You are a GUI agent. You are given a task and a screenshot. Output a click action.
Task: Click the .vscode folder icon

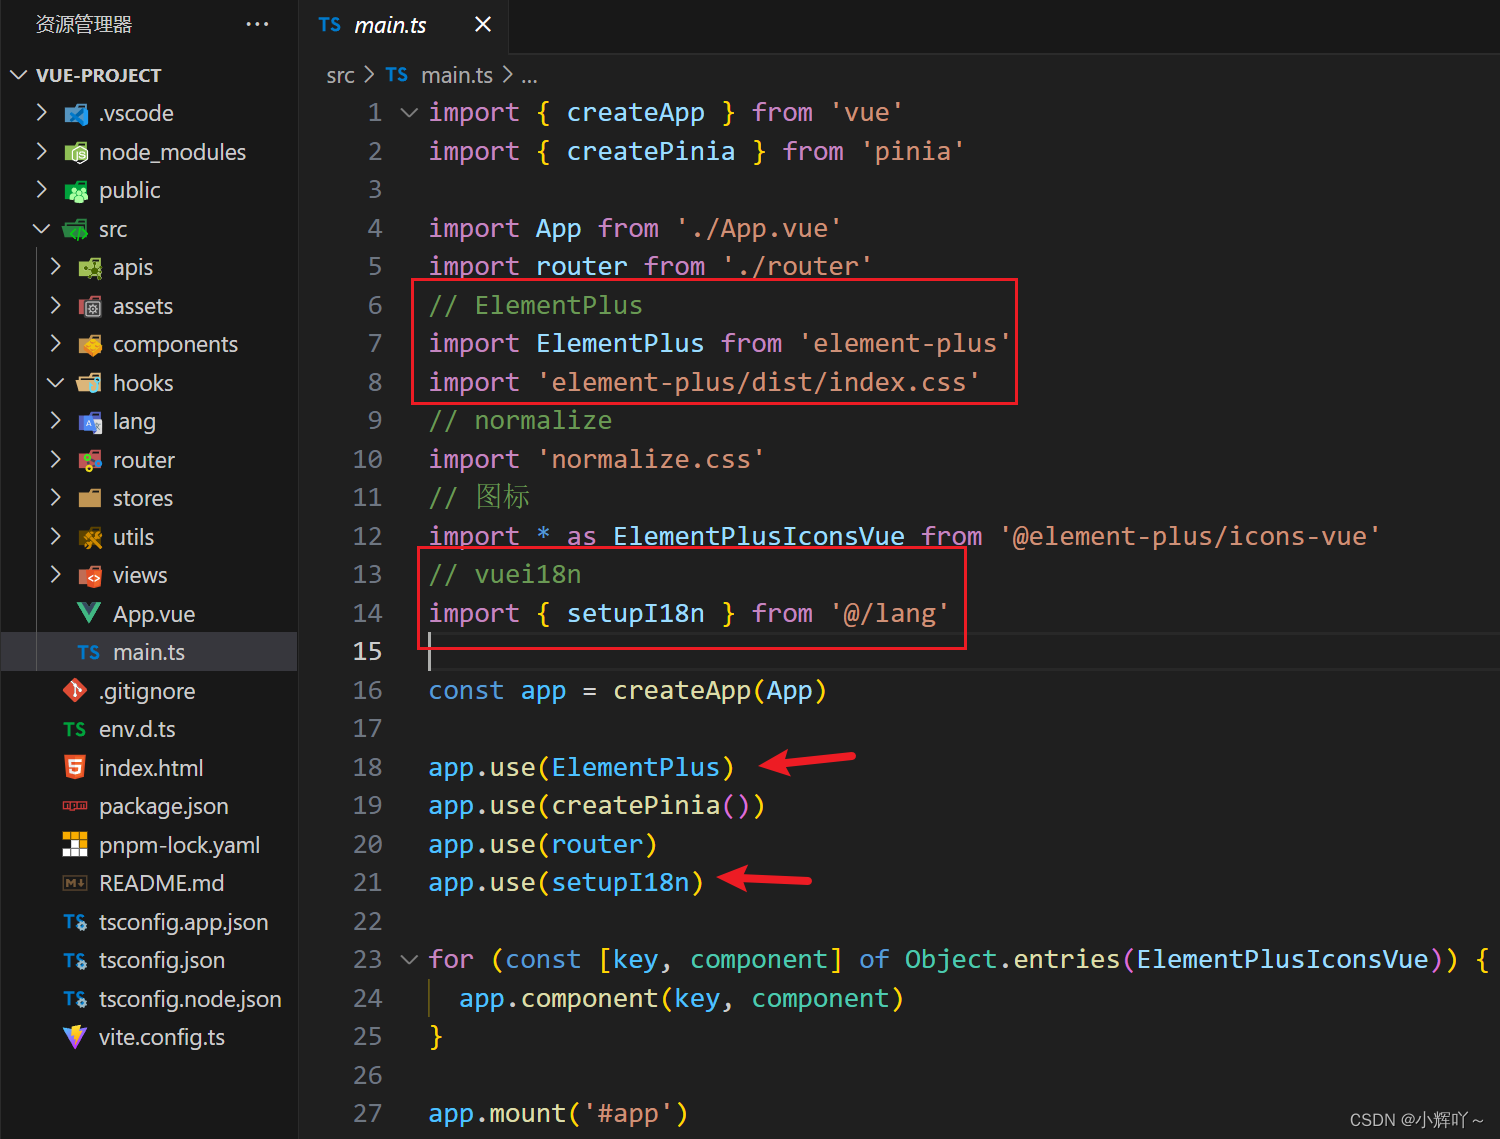pyautogui.click(x=76, y=114)
